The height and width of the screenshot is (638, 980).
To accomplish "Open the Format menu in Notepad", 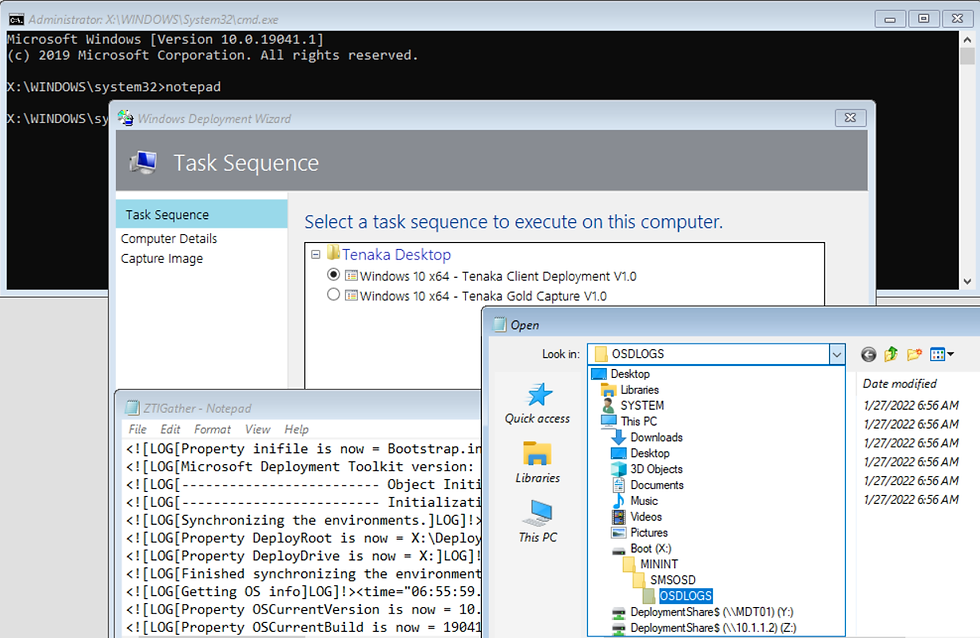I will pyautogui.click(x=212, y=429).
